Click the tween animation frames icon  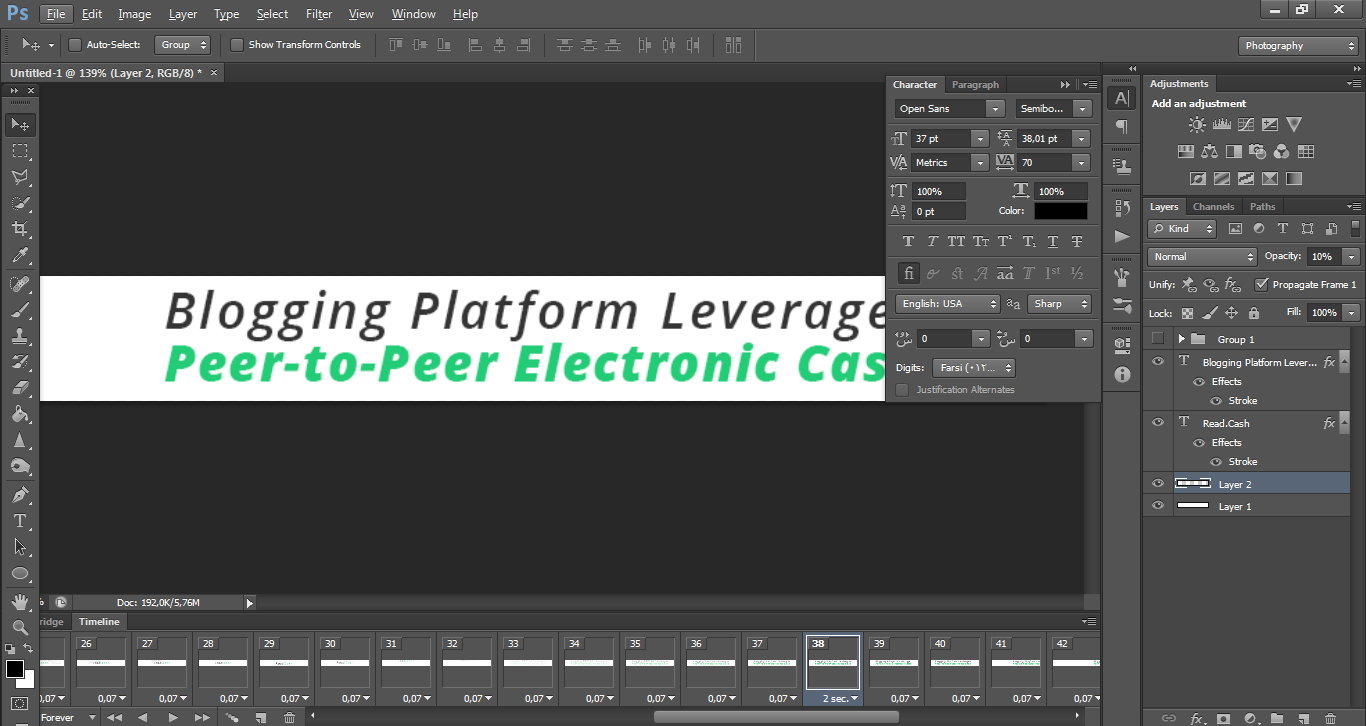[x=232, y=718]
